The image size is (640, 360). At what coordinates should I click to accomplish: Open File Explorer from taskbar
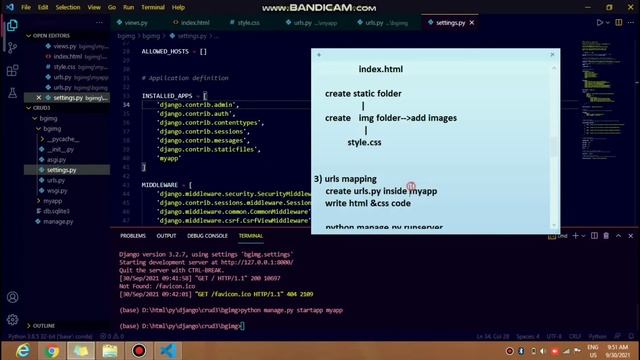110,351
